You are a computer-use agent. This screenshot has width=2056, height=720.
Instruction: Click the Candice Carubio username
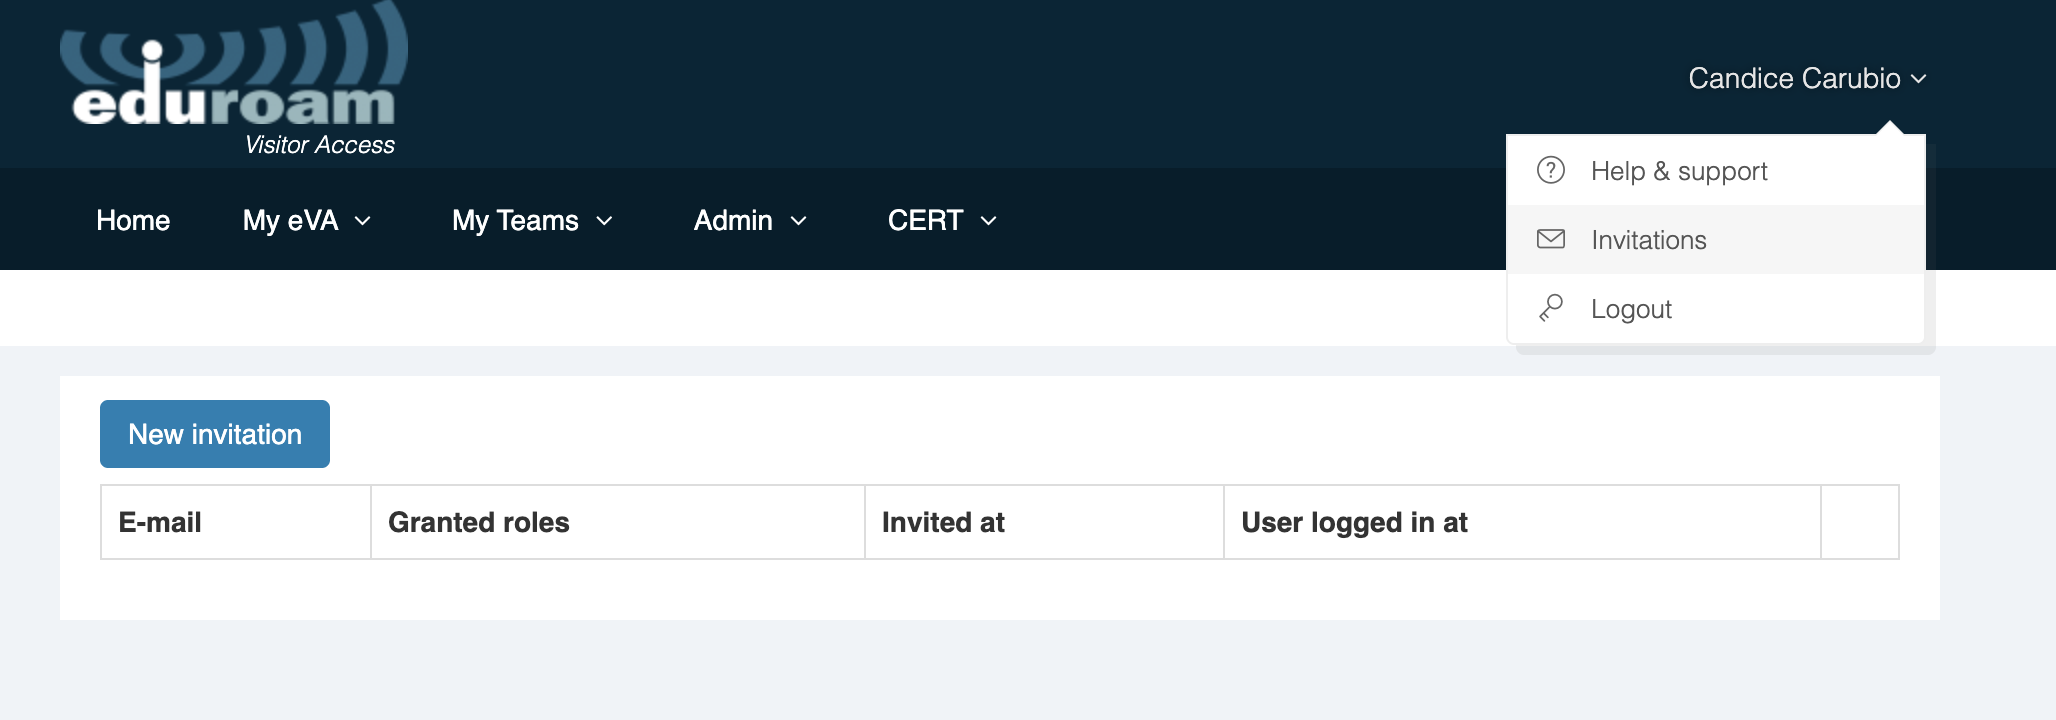coord(1794,79)
